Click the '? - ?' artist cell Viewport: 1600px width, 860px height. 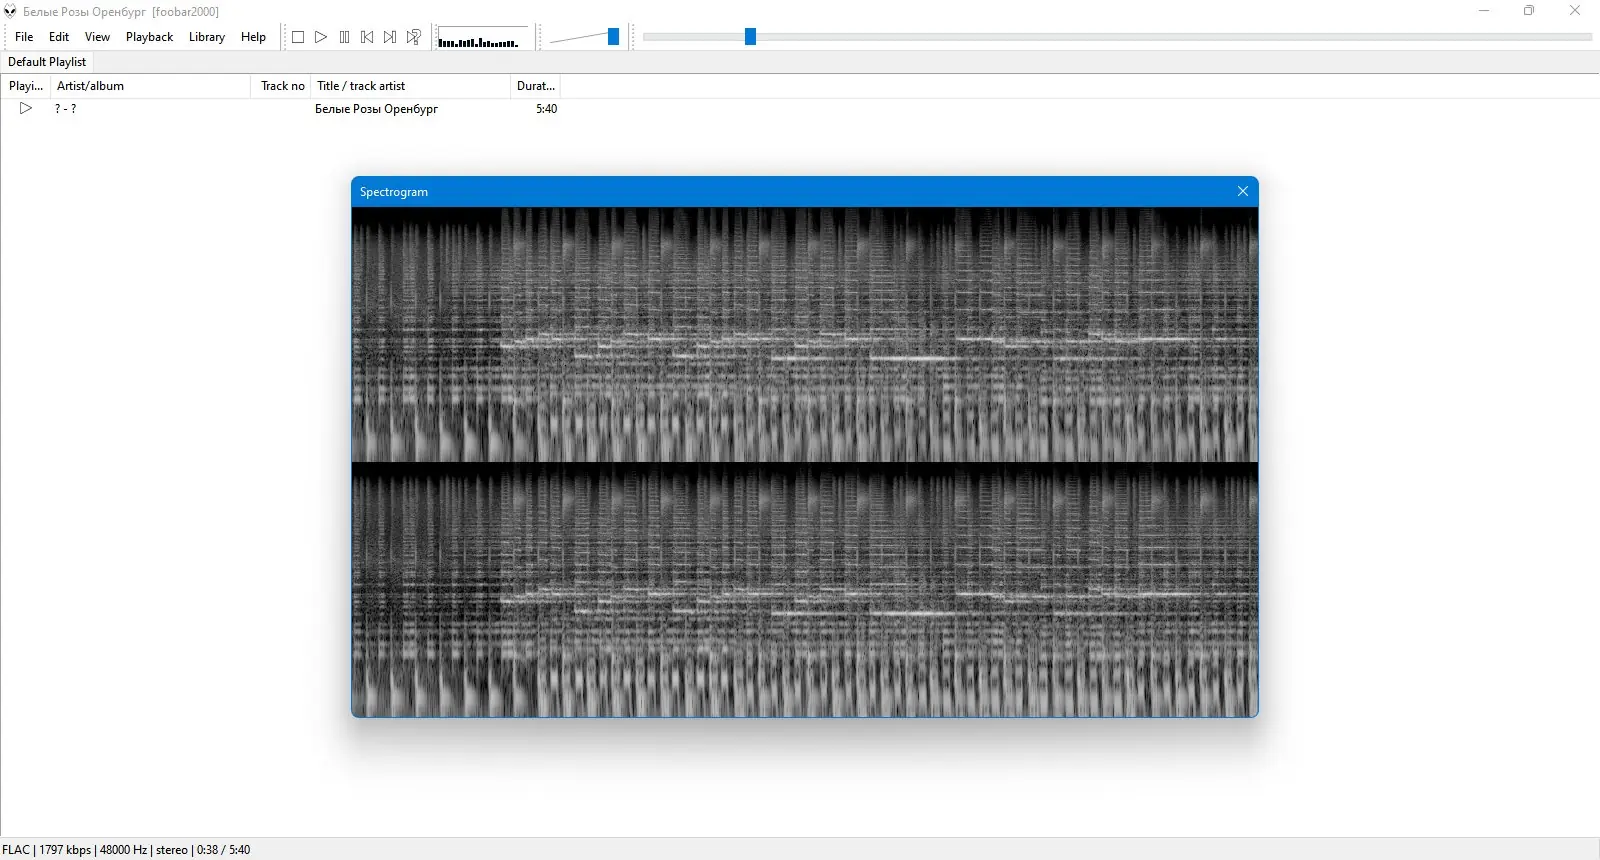click(x=65, y=109)
